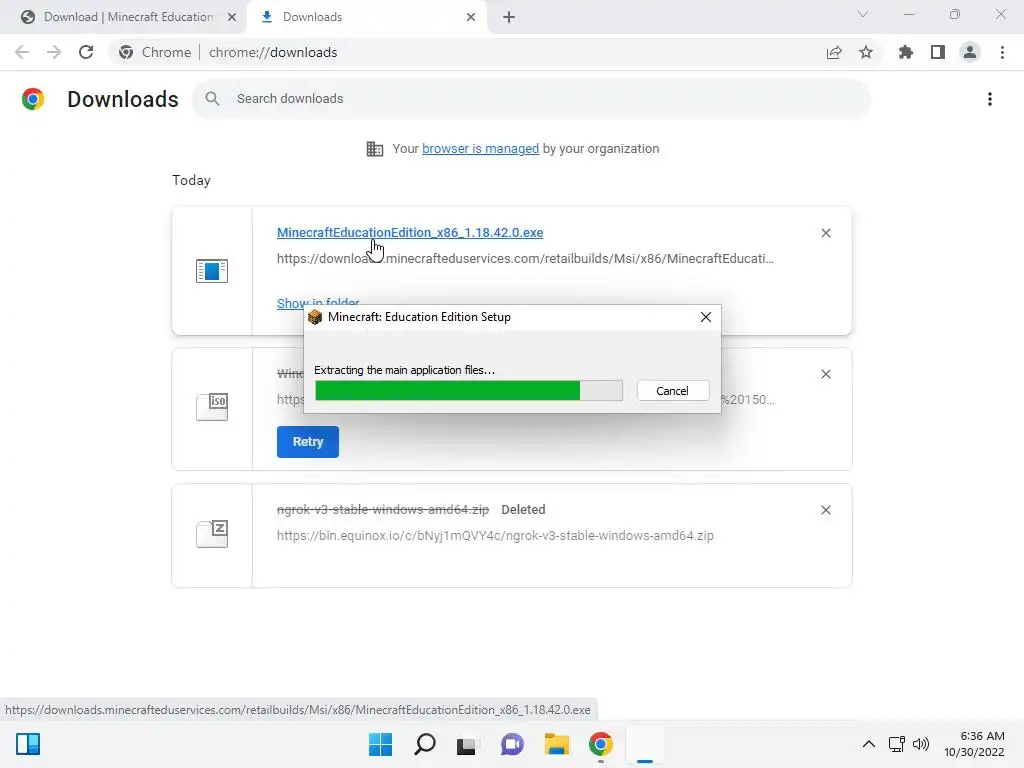1024x768 pixels.
Task: Click the managed organization building icon
Action: 374,149
